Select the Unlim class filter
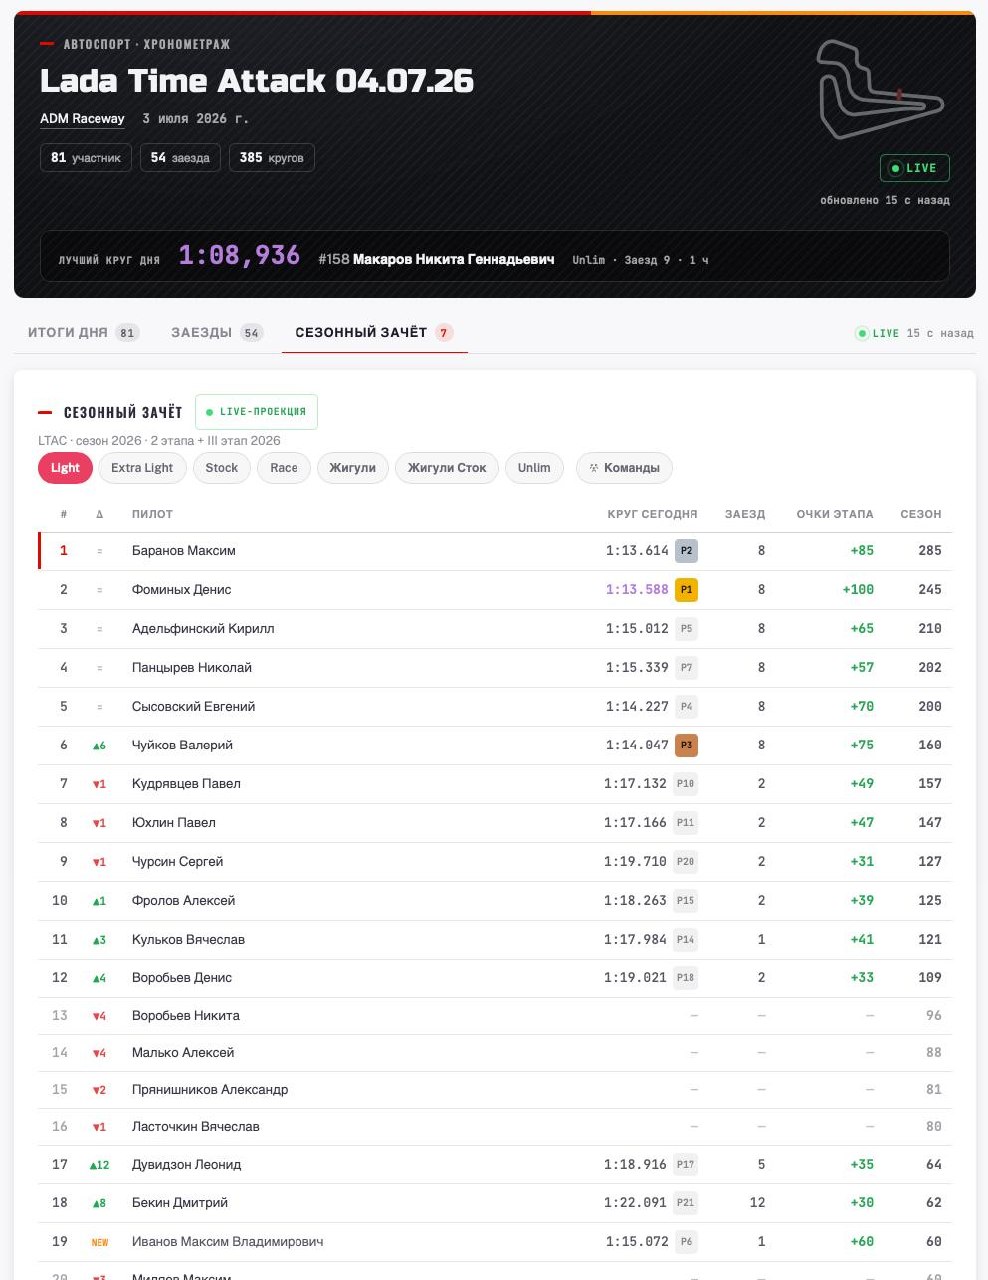The height and width of the screenshot is (1280, 988). [534, 468]
